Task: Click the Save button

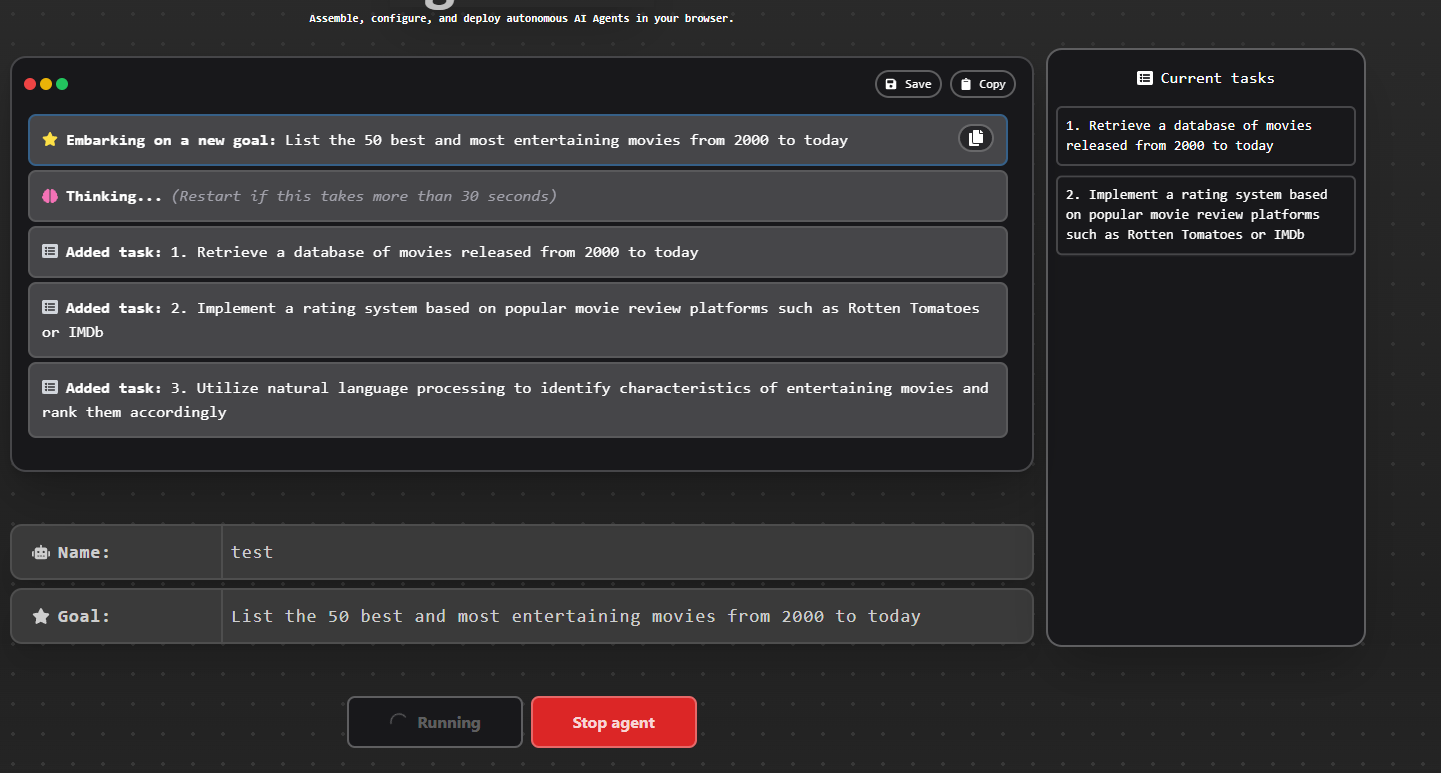Action: (908, 84)
